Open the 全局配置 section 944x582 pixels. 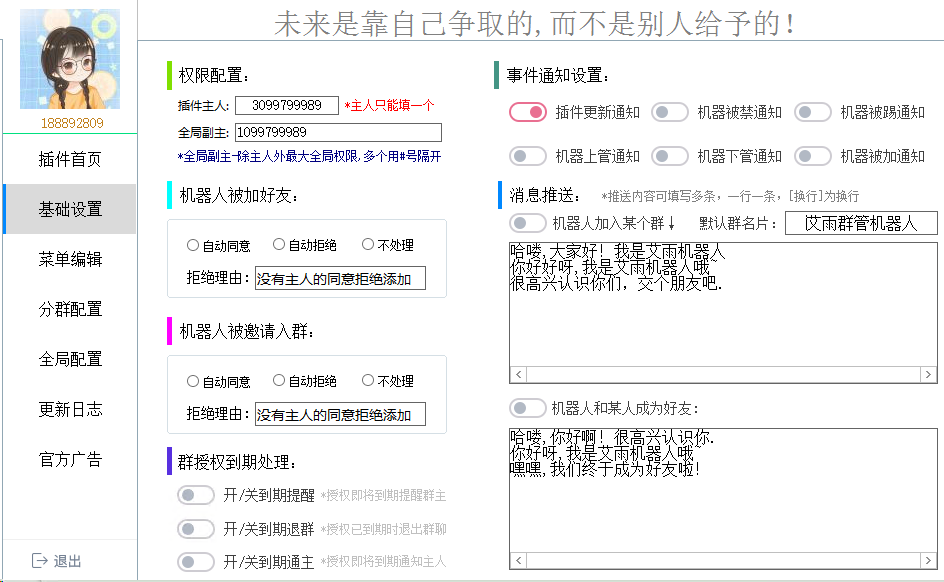coord(69,358)
